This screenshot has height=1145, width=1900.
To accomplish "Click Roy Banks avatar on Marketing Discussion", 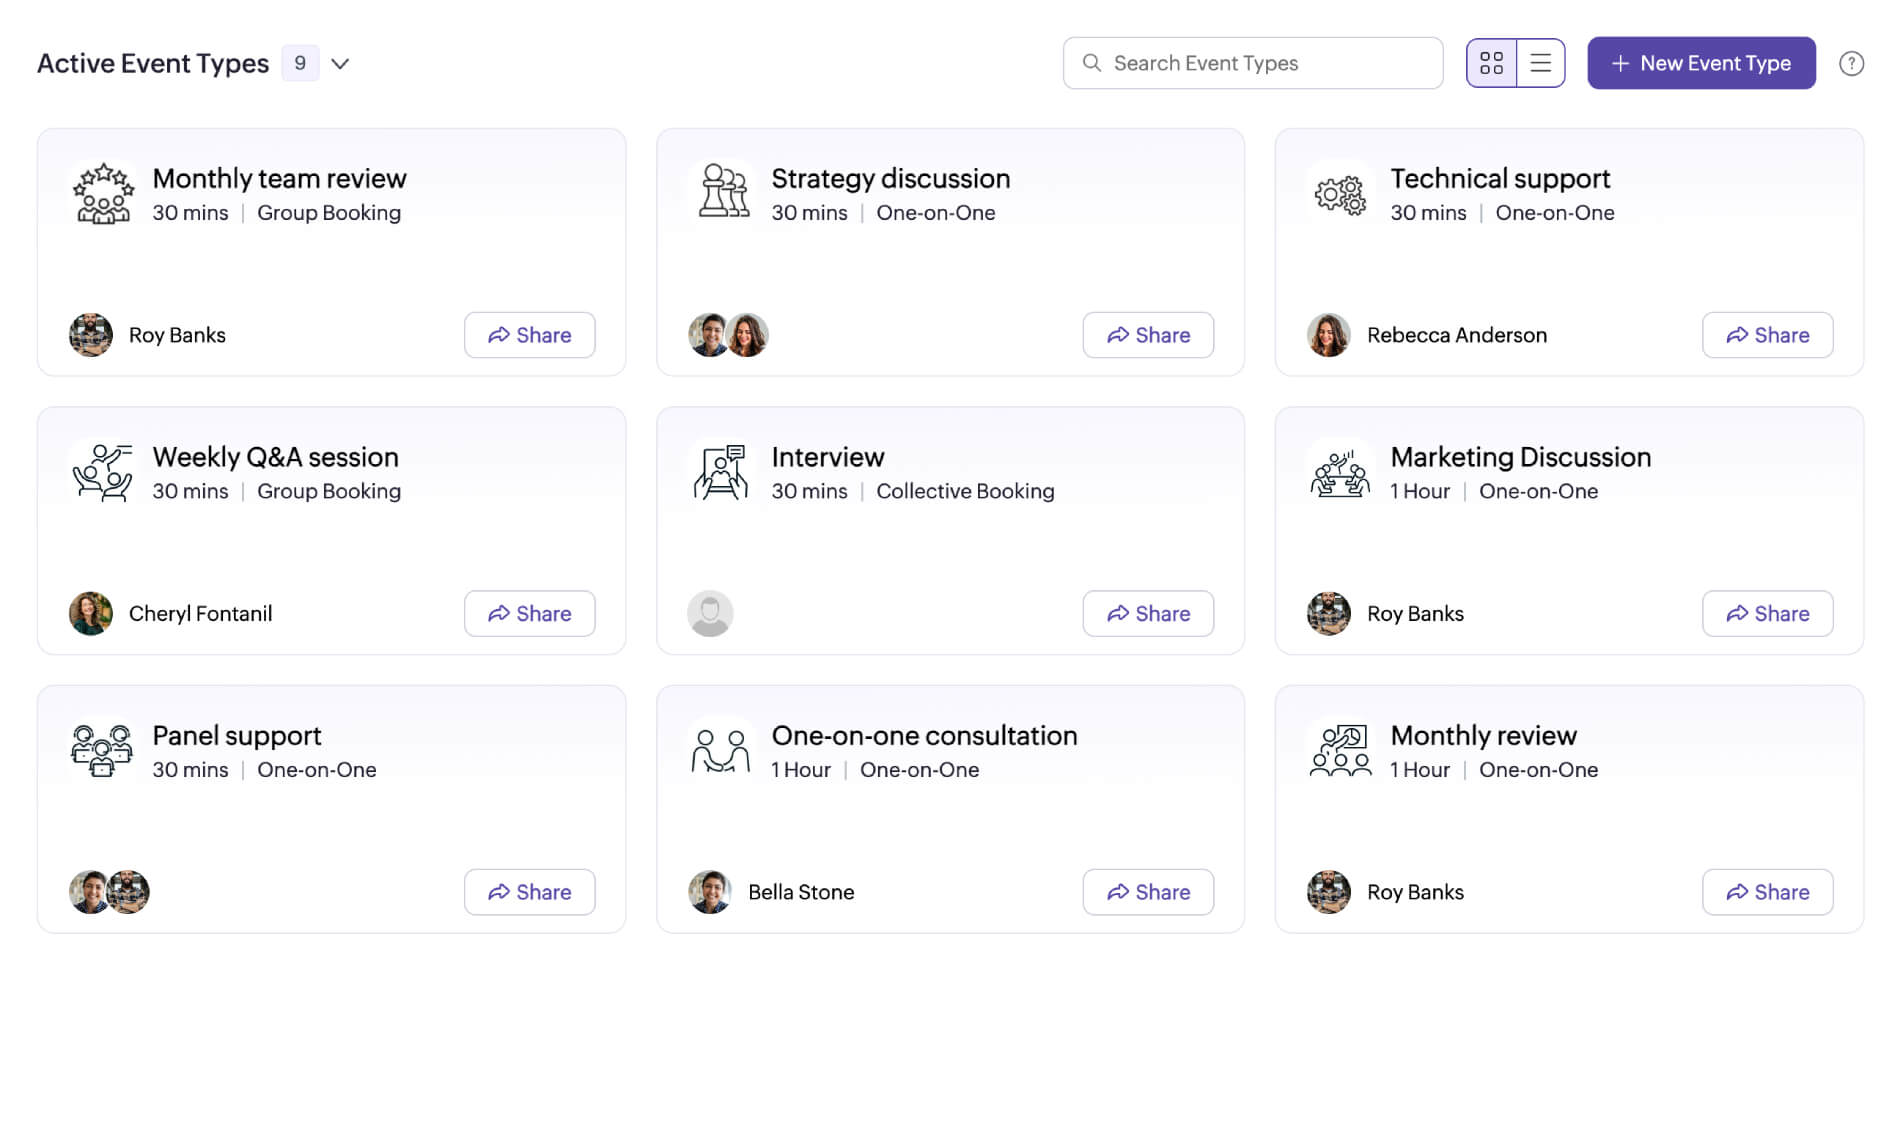I will coord(1329,614).
